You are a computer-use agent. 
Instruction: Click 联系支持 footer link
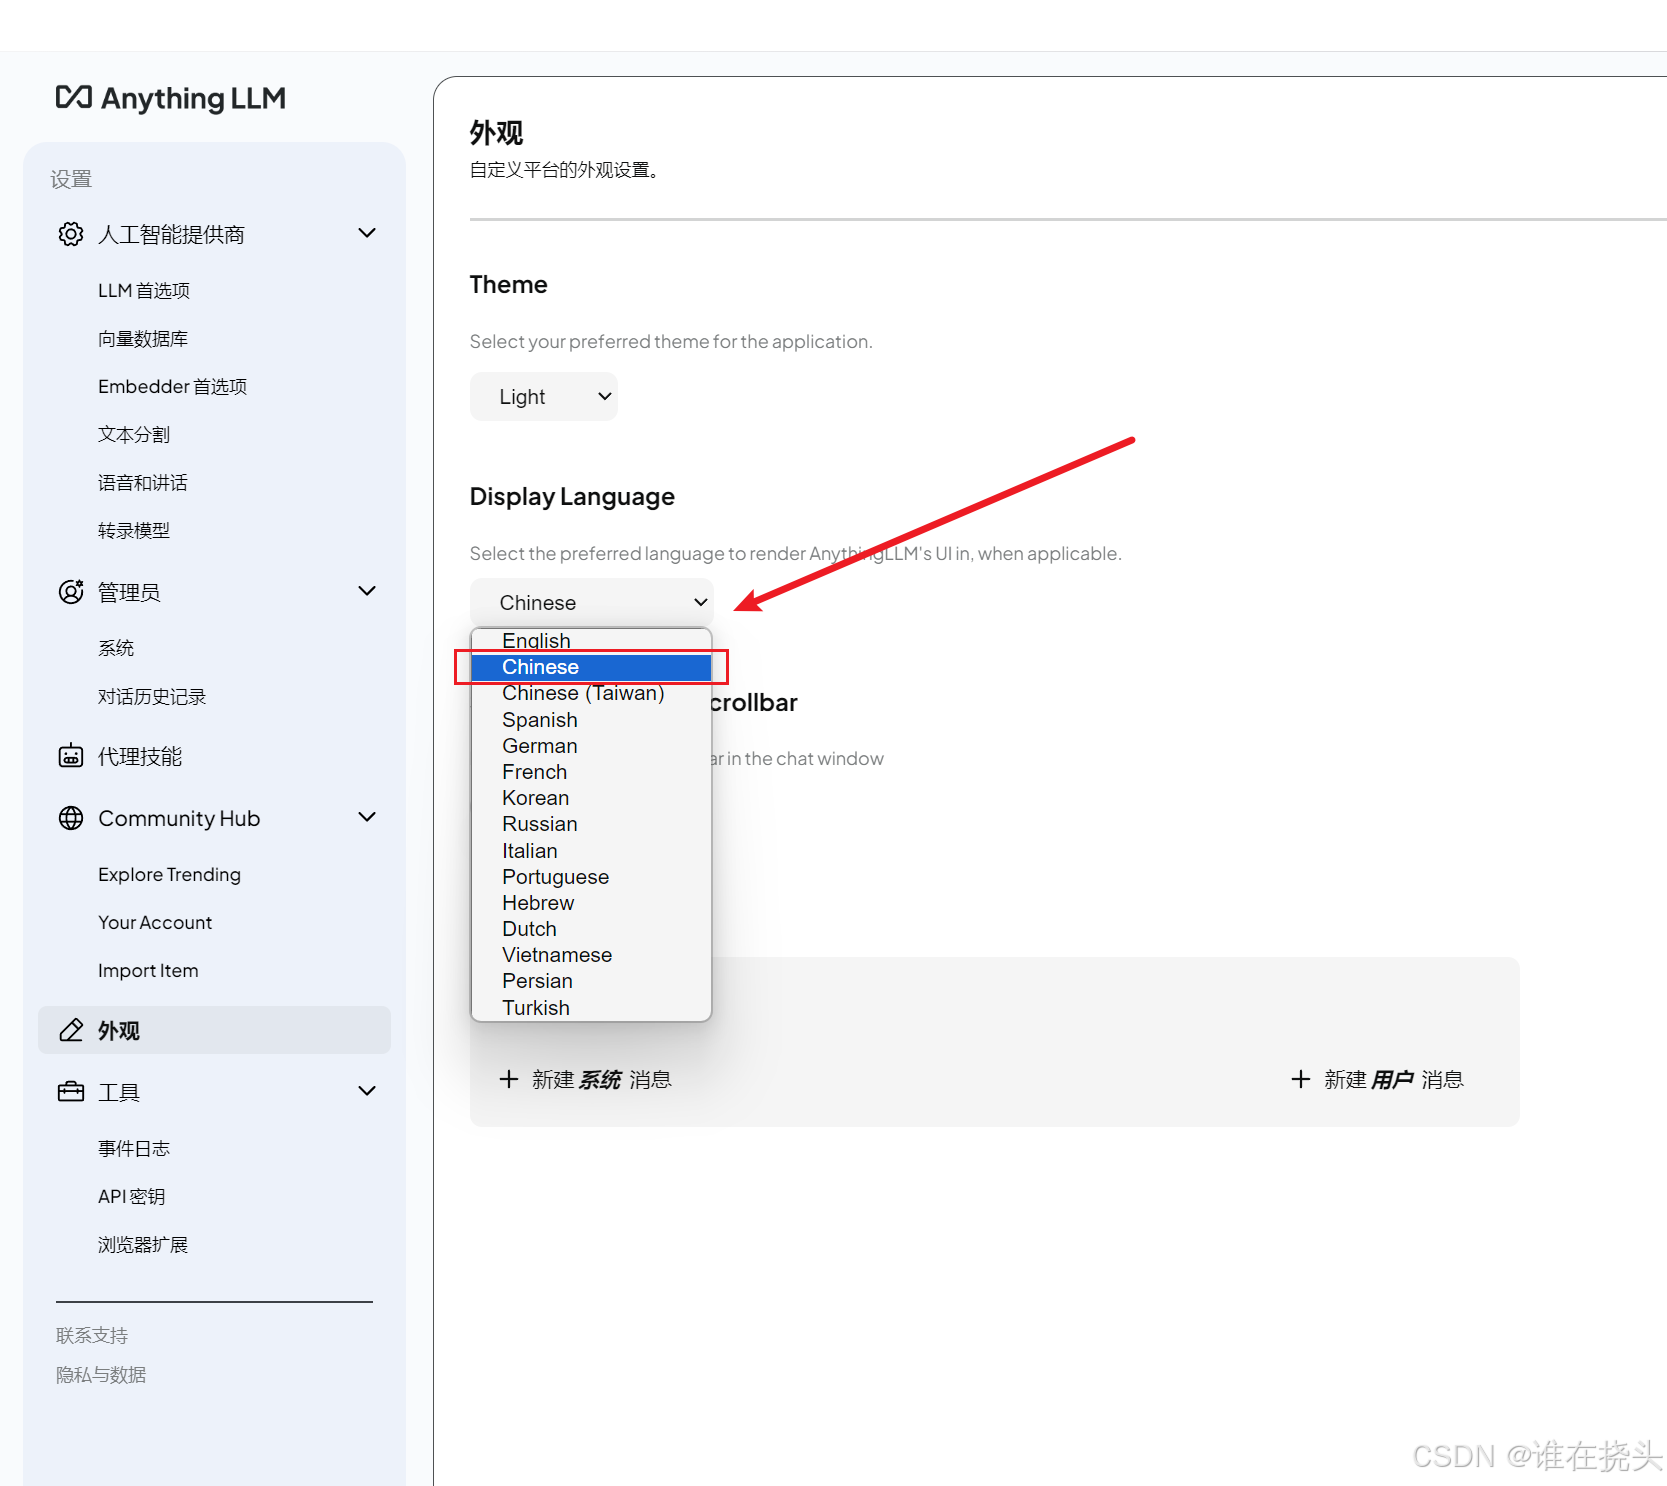tap(92, 1335)
